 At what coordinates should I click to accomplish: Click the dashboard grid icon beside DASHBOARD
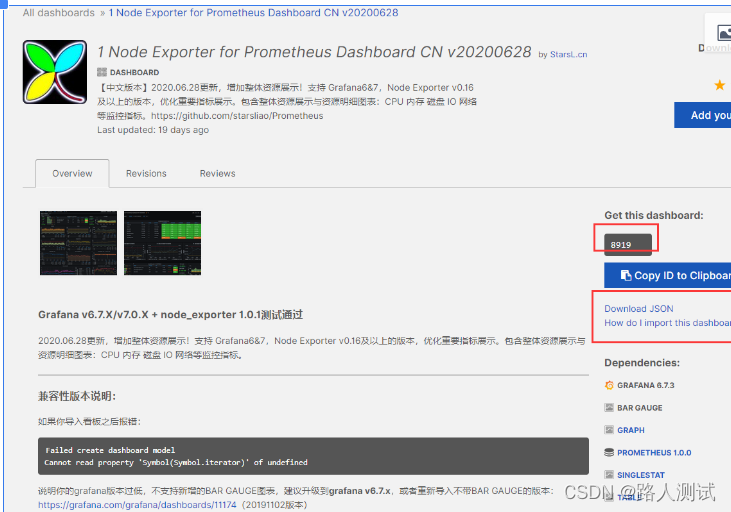tap(102, 72)
